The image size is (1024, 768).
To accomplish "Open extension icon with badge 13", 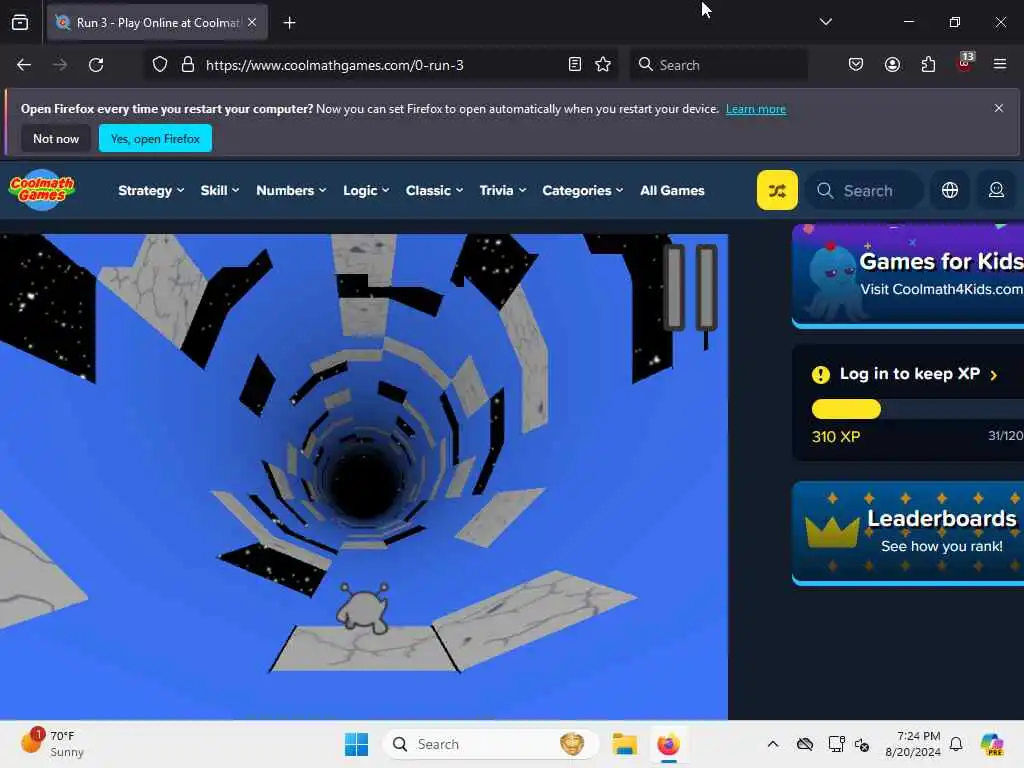I will [x=965, y=63].
